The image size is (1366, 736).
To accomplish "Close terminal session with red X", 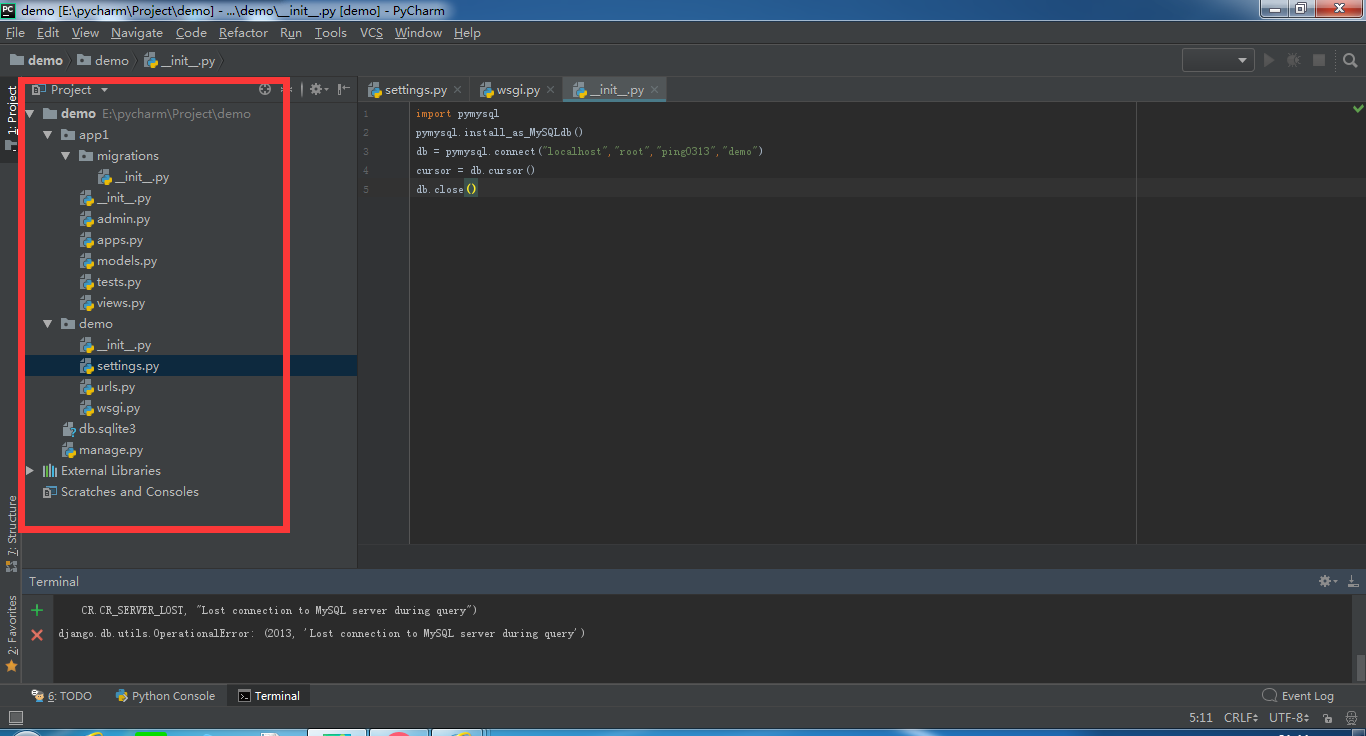I will tap(37, 634).
